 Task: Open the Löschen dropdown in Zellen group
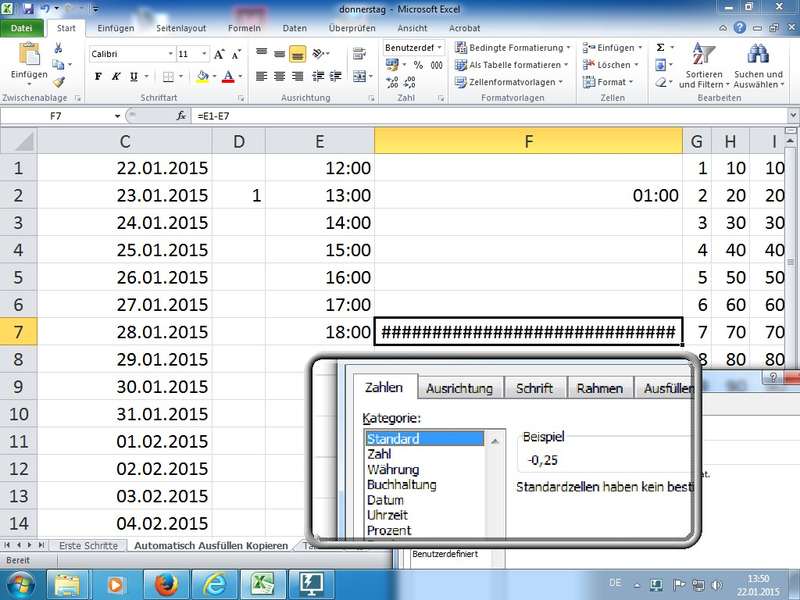pyautogui.click(x=611, y=65)
